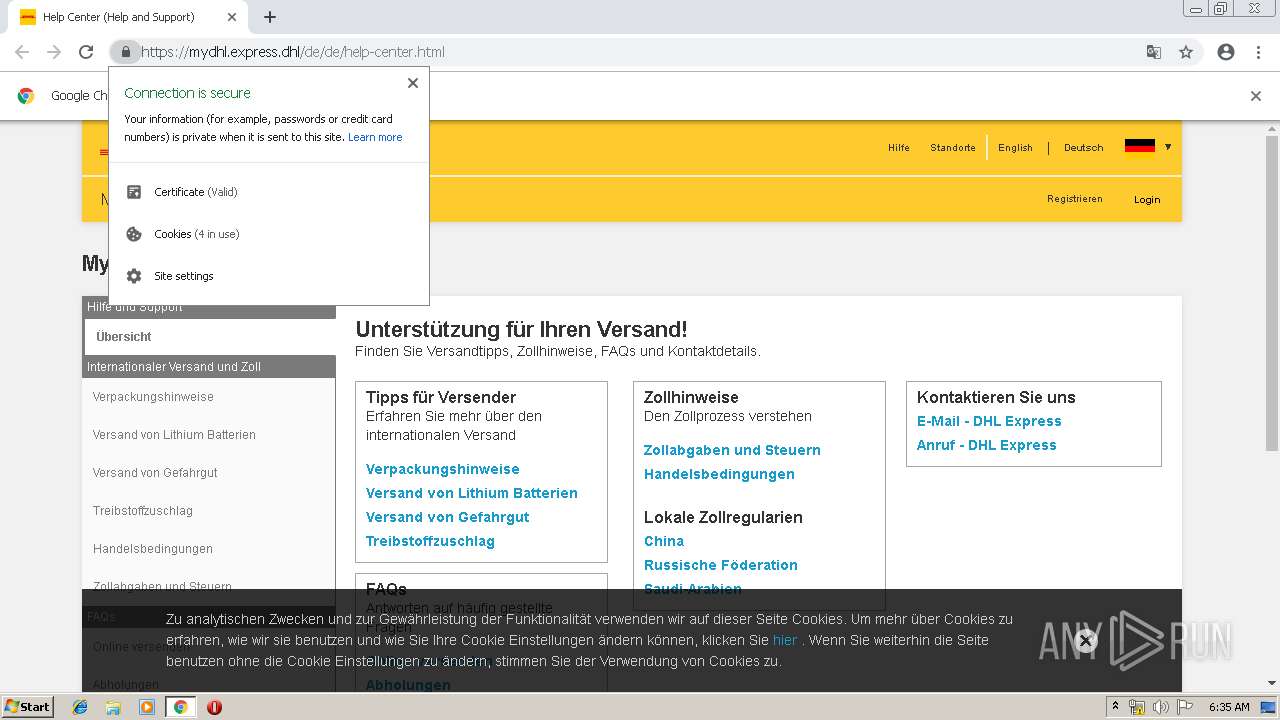Image resolution: width=1280 pixels, height=720 pixels.
Task: Open the Chrome three-dot menu
Action: [x=1258, y=52]
